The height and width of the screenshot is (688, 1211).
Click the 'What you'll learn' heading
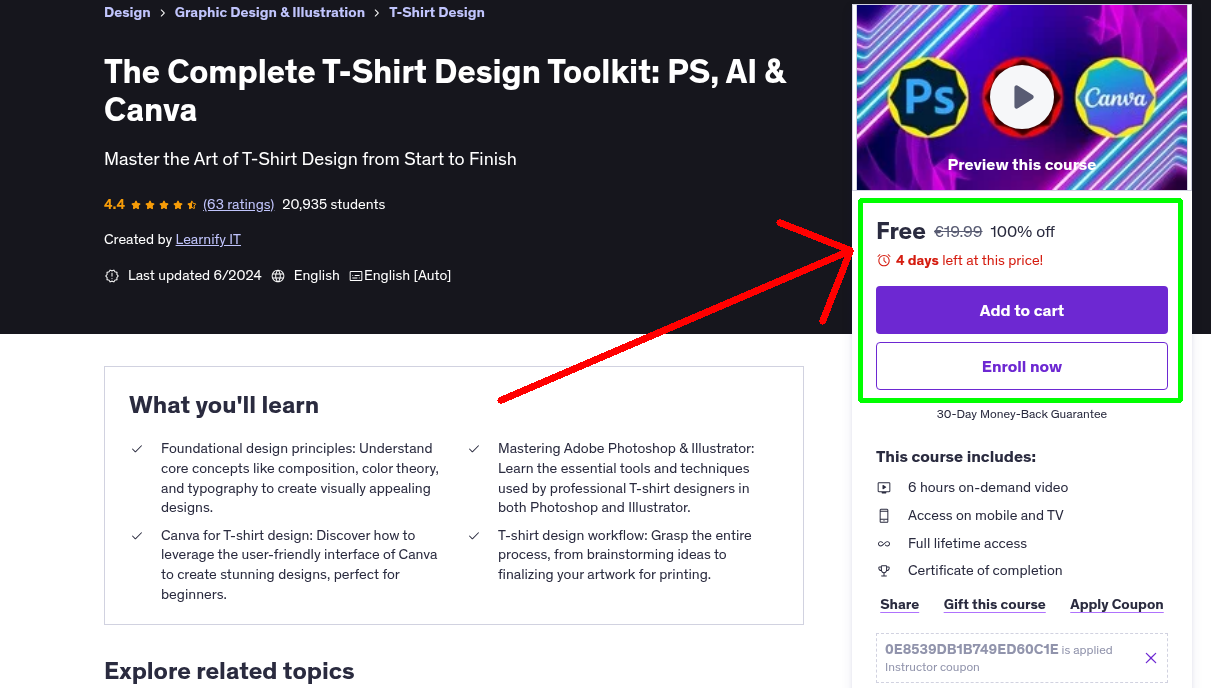[x=224, y=405]
